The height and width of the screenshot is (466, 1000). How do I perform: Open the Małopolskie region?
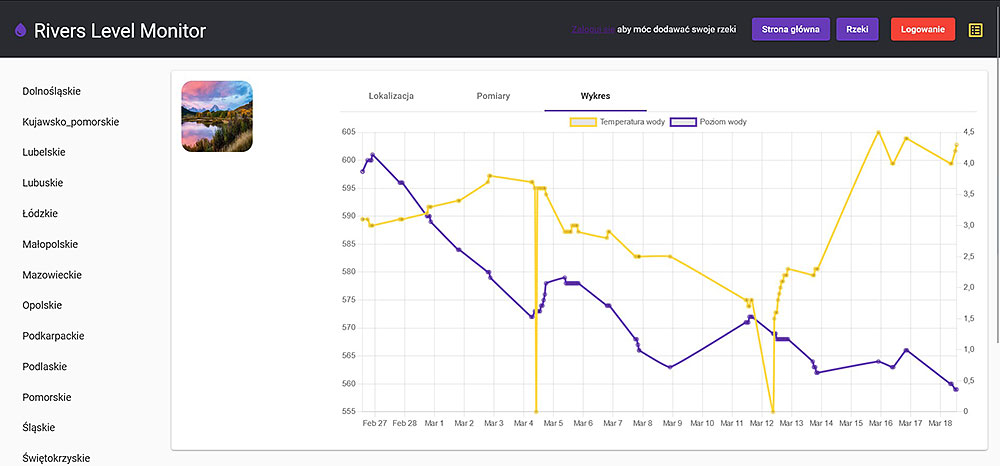click(x=50, y=244)
